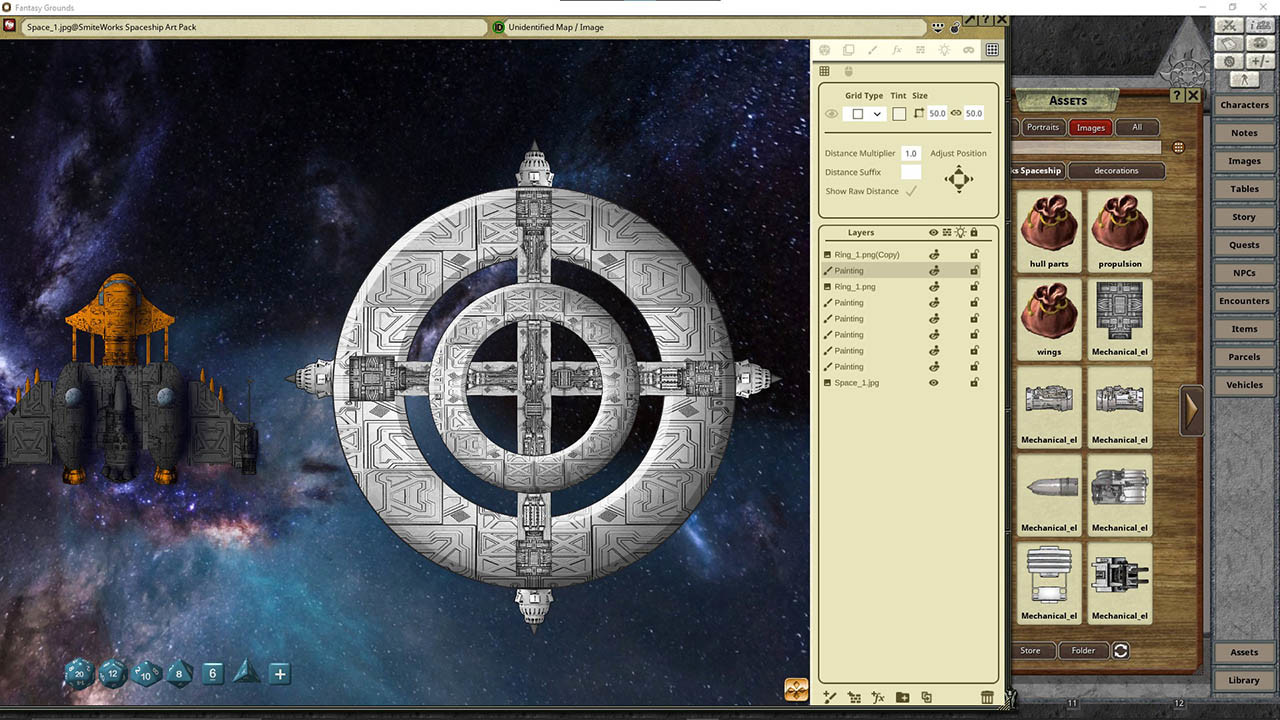Duplicate the current layer using the copy icon

click(926, 697)
